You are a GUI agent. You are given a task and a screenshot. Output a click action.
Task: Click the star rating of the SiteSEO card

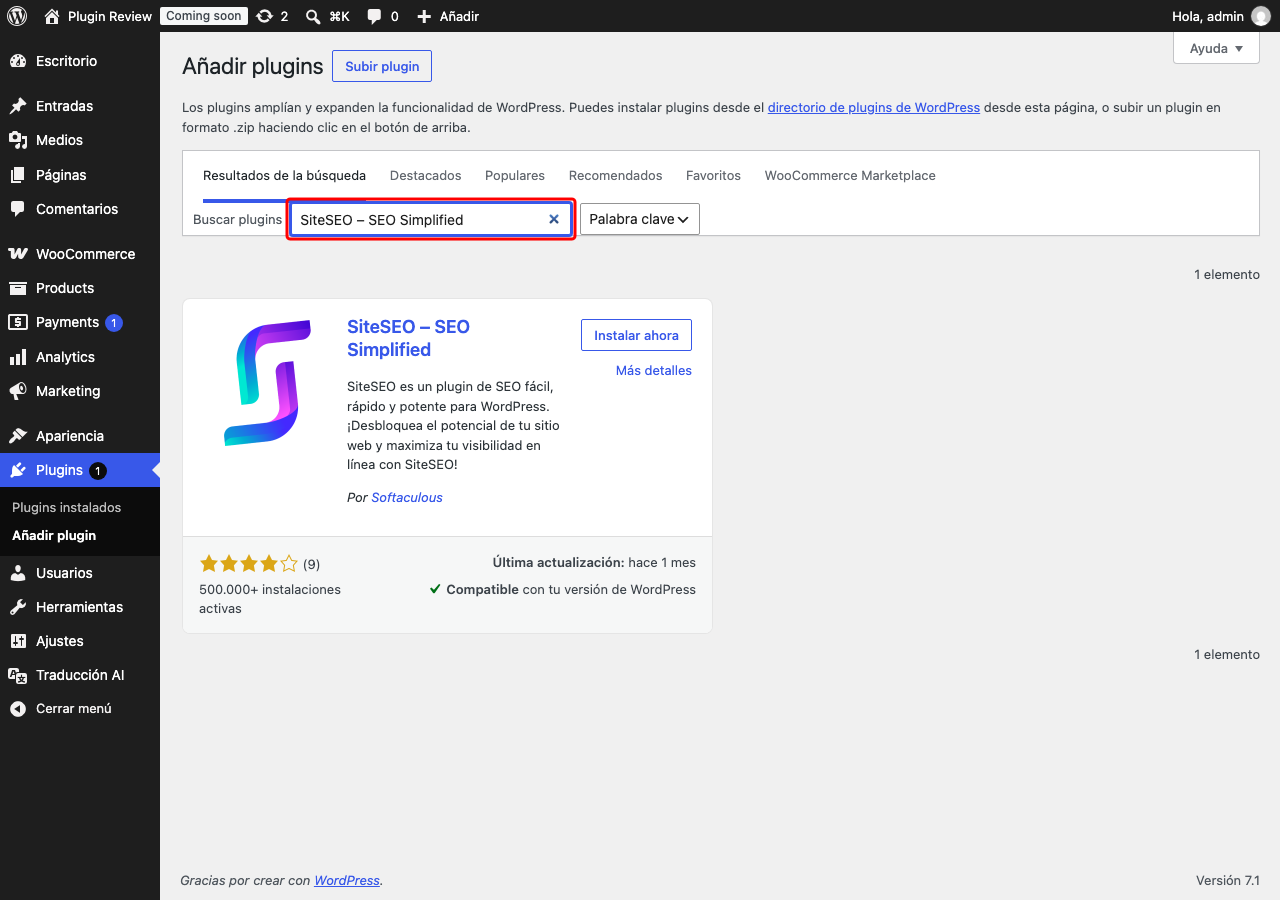[249, 564]
